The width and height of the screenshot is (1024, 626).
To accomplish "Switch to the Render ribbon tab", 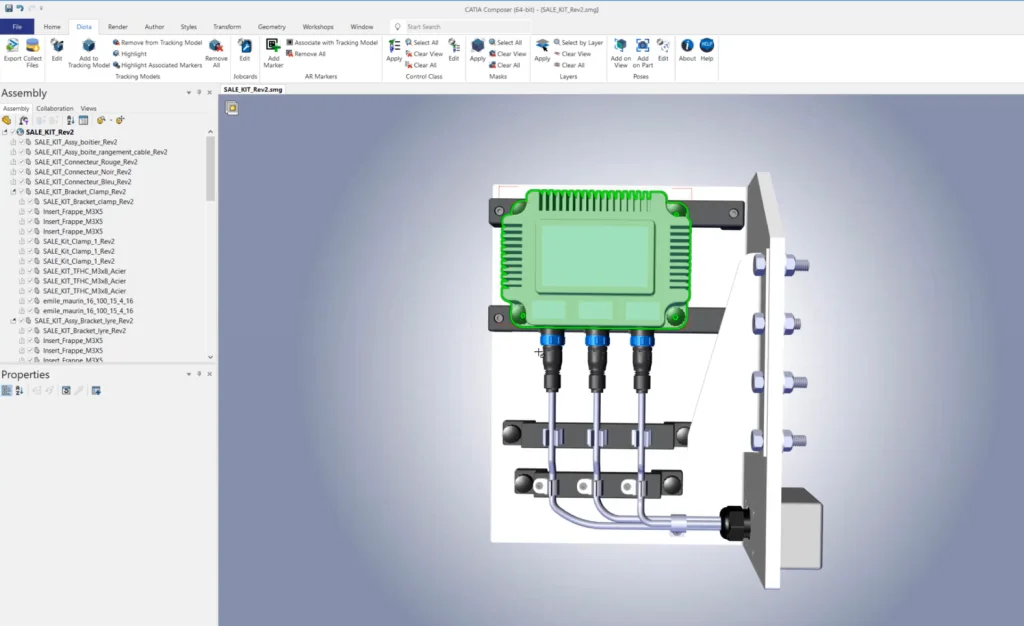I will tap(117, 26).
